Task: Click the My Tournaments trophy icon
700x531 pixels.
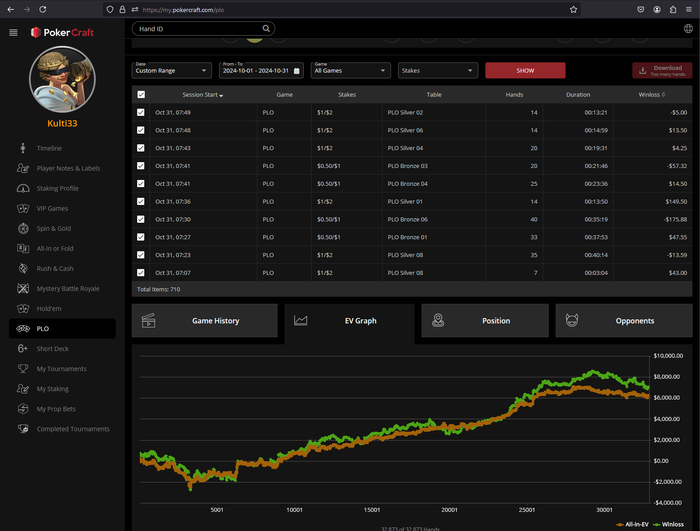Action: [x=23, y=368]
